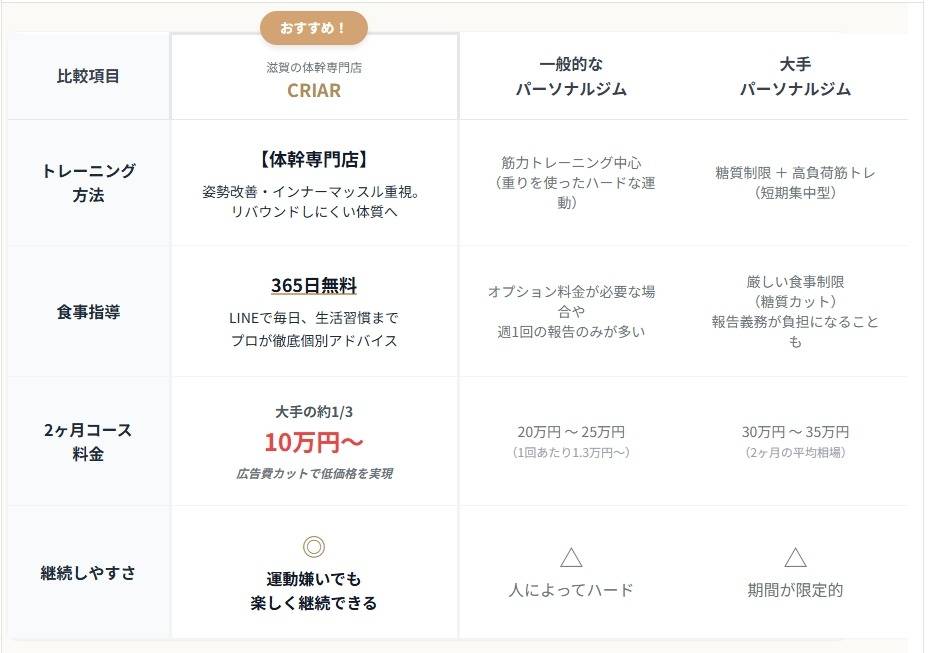Click the おすすめ！ recommendation badge
The image size is (936, 653).
tap(314, 28)
